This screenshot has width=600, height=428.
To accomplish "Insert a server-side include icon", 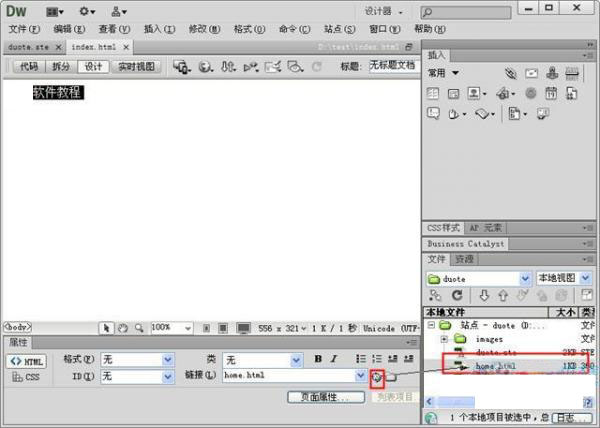I will tap(571, 93).
